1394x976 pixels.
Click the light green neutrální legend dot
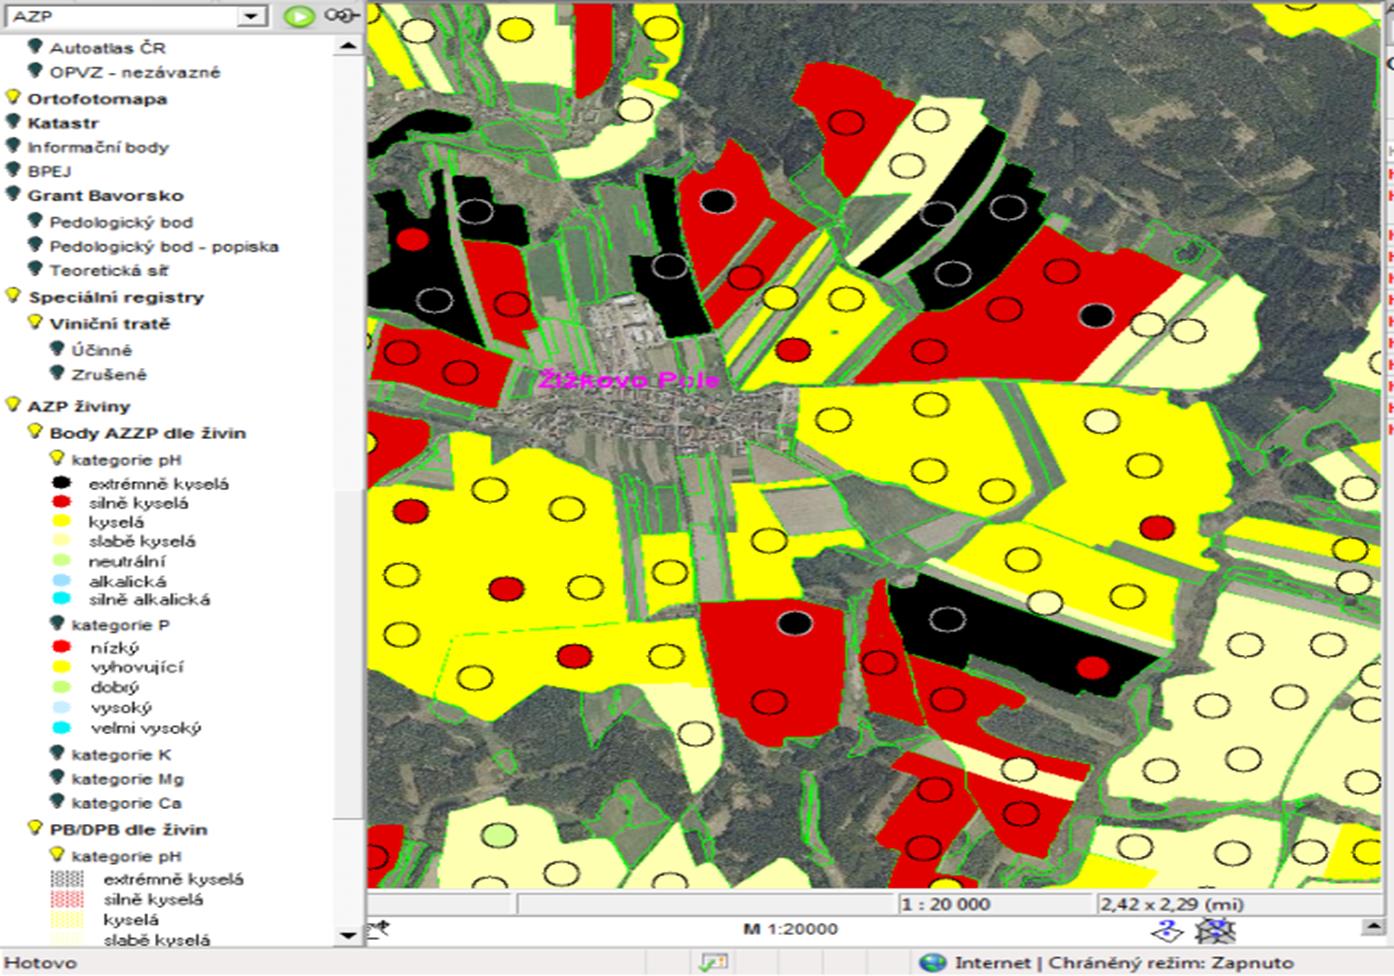point(62,561)
